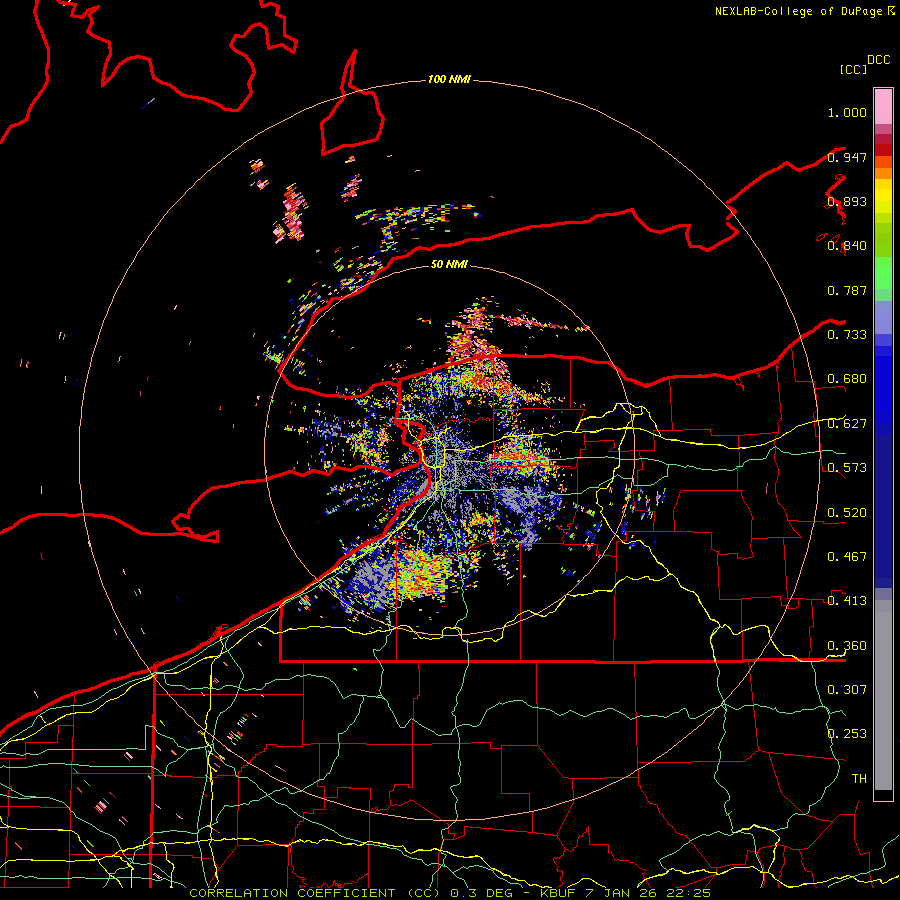The height and width of the screenshot is (900, 900).
Task: Click the DCC product code label
Action: pyautogui.click(x=878, y=60)
